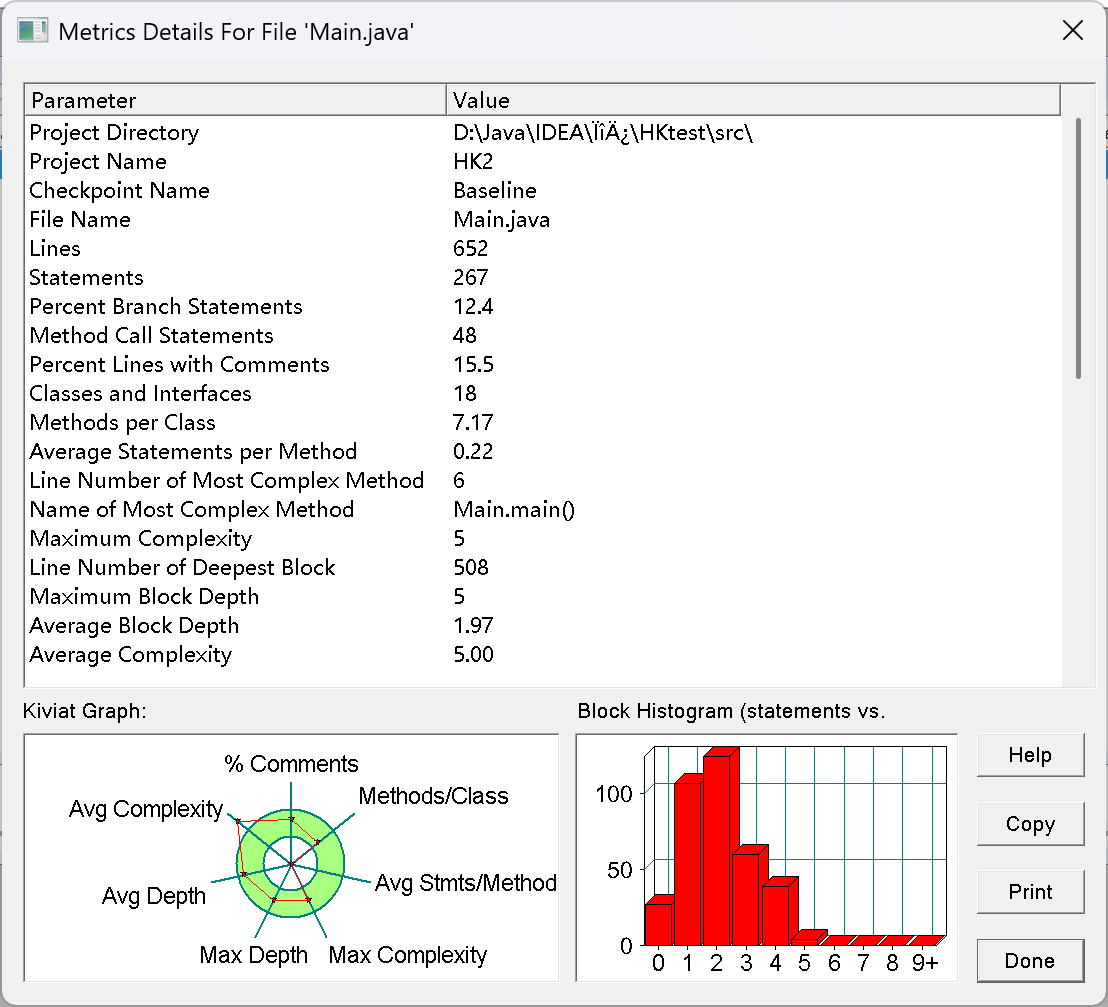Click the Avg Stmts/Method label in Kiviat graph

tap(466, 883)
